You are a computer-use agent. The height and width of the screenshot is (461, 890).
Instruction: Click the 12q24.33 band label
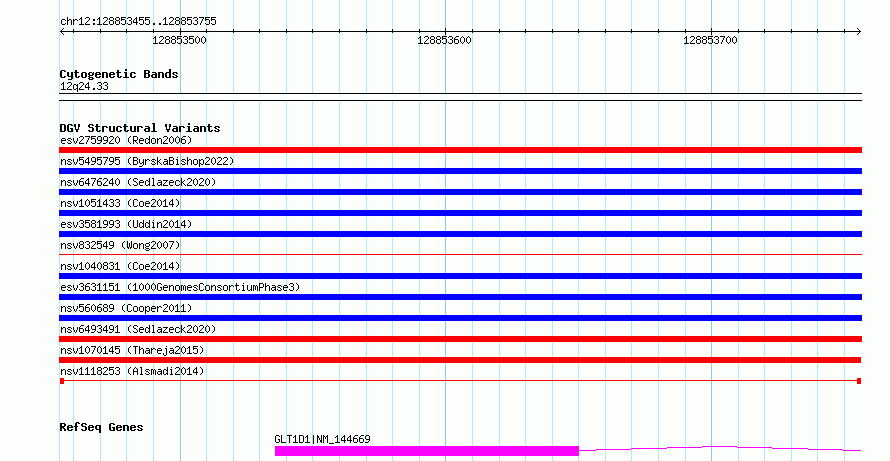click(x=84, y=86)
